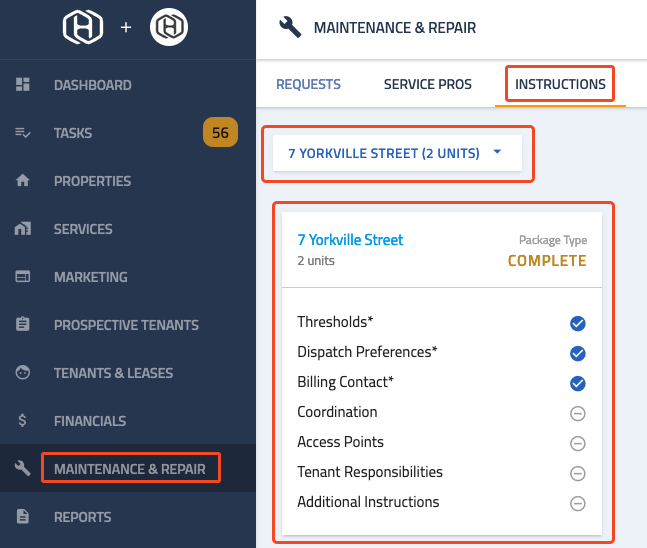Click the Coordination status circle
This screenshot has height=548, width=647.
coord(577,413)
